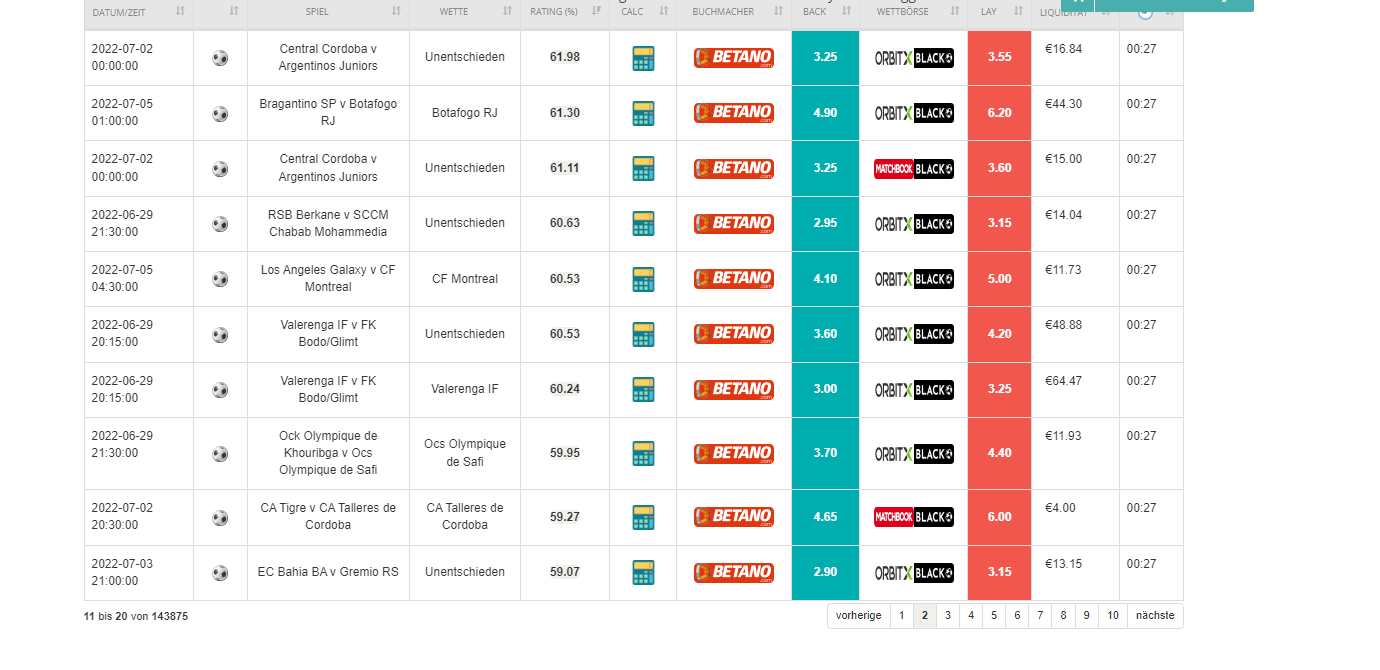Click liquidity value €4.00
Viewport: 1380px width, 670px height.
coord(1060,508)
